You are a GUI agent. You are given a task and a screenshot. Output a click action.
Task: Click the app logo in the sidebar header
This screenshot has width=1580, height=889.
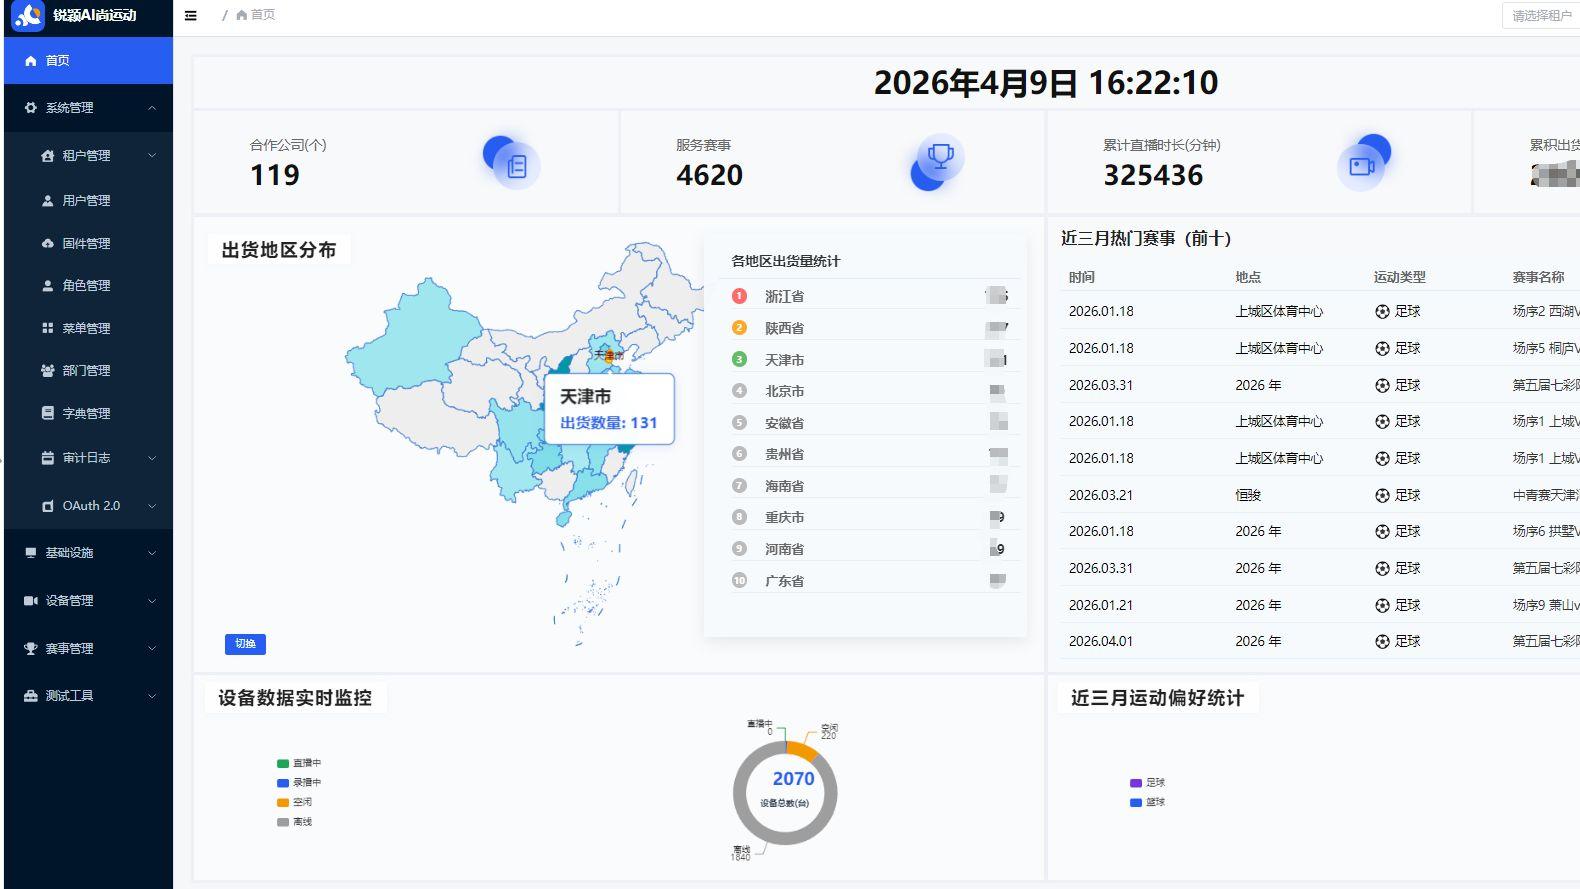(x=29, y=15)
